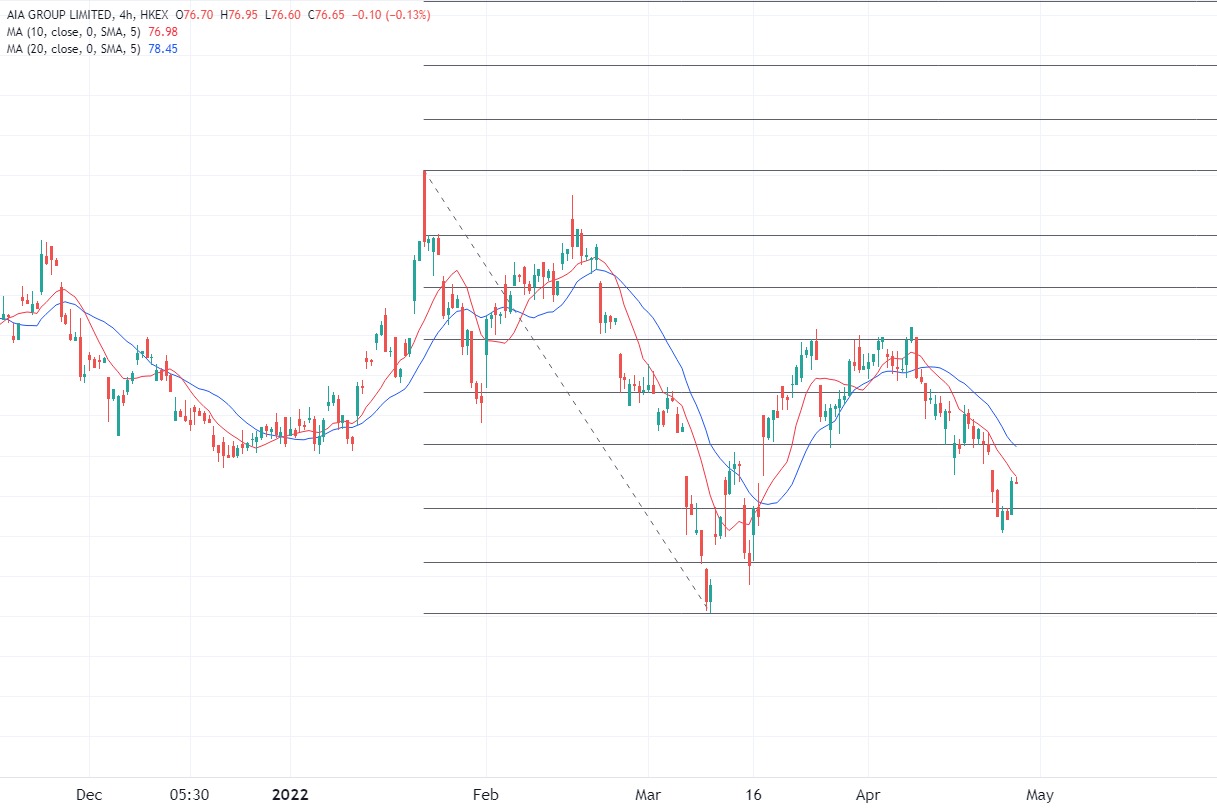Click the Feb label on time axis

tap(485, 795)
